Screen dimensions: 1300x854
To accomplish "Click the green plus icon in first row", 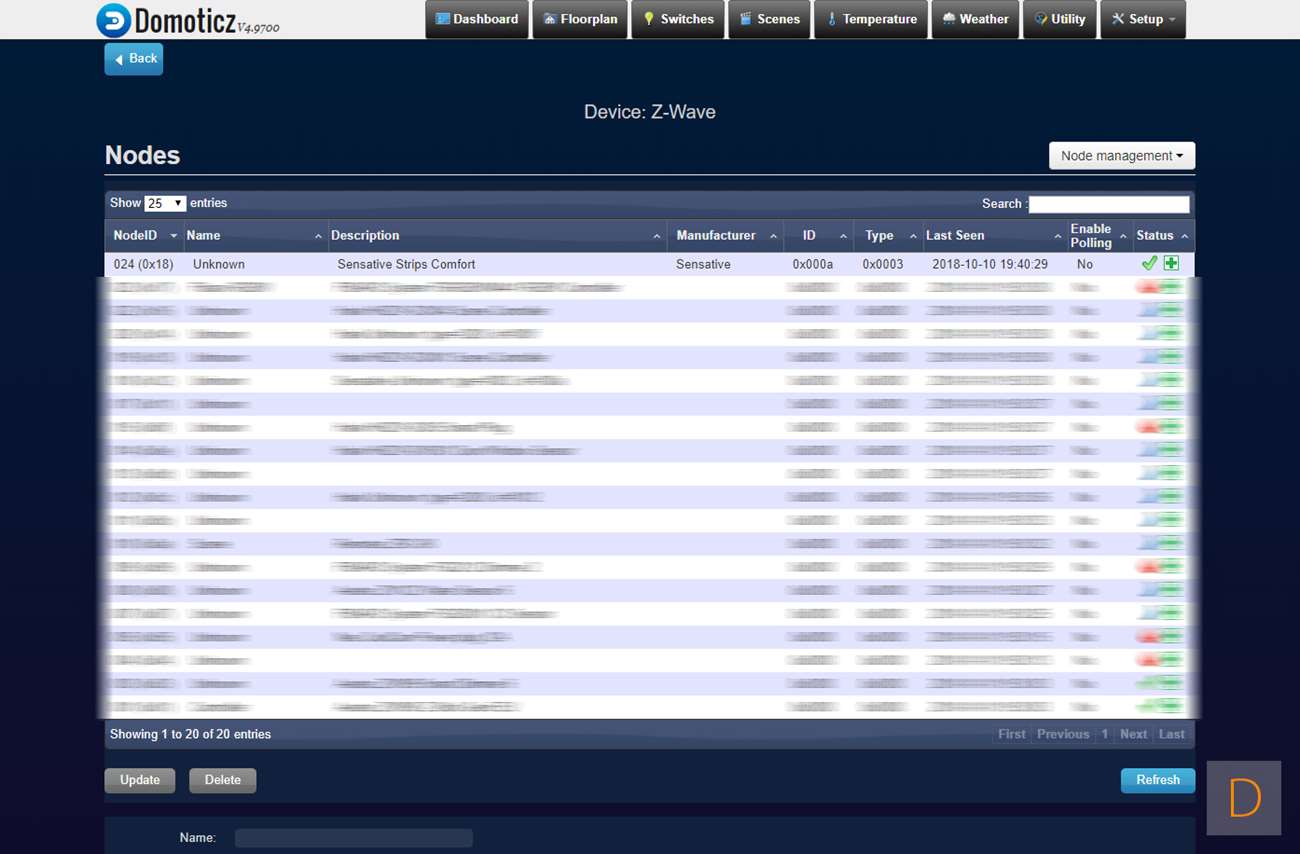I will click(x=1171, y=263).
